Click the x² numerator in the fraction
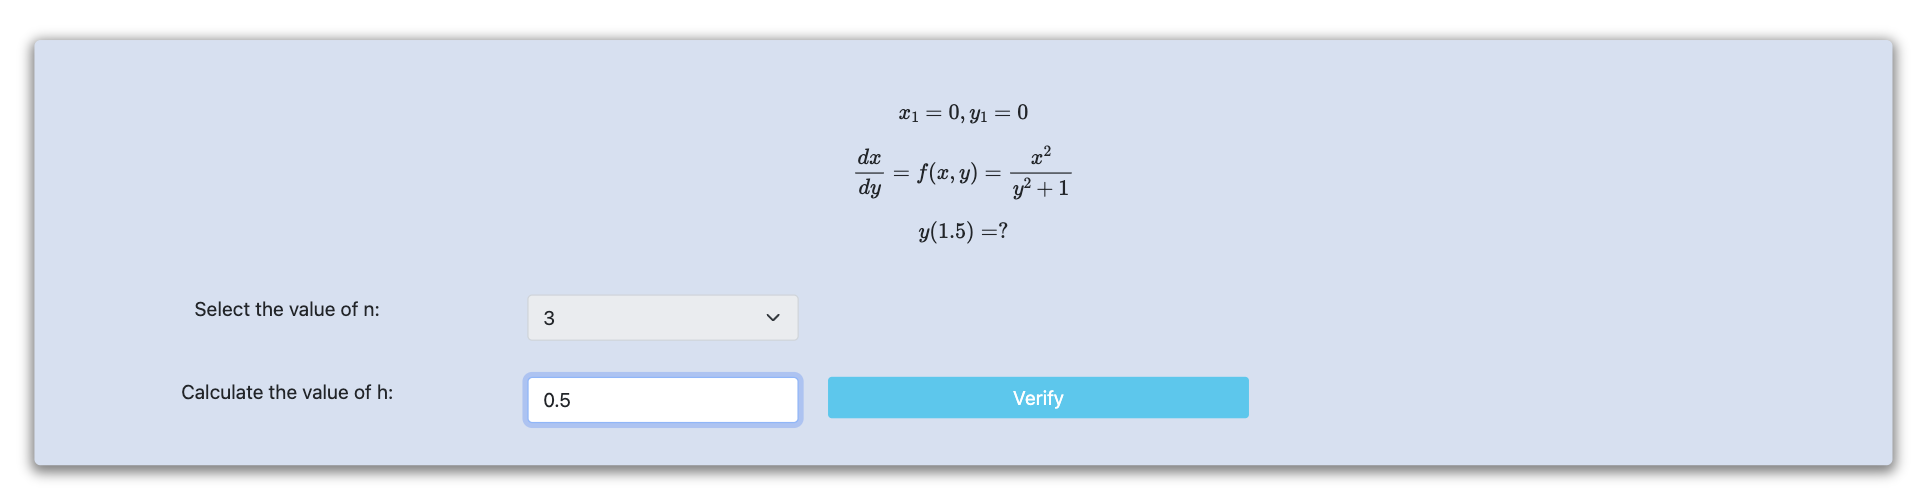1932x488 pixels. [x=1041, y=156]
